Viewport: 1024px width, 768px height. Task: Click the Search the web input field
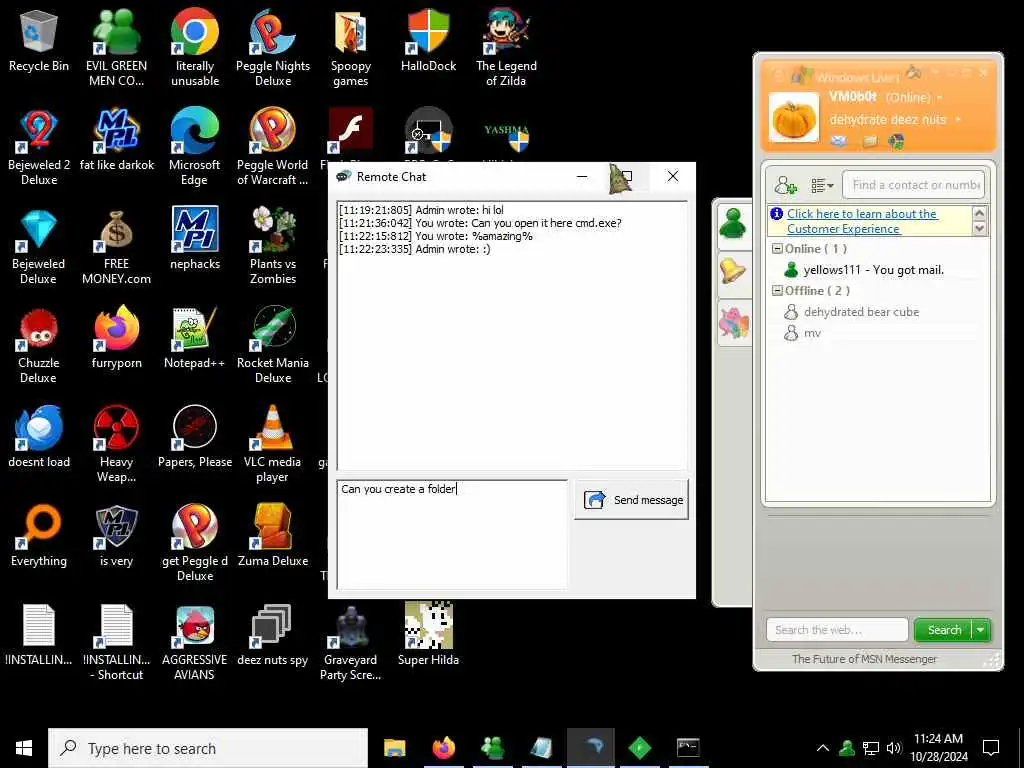pos(837,630)
